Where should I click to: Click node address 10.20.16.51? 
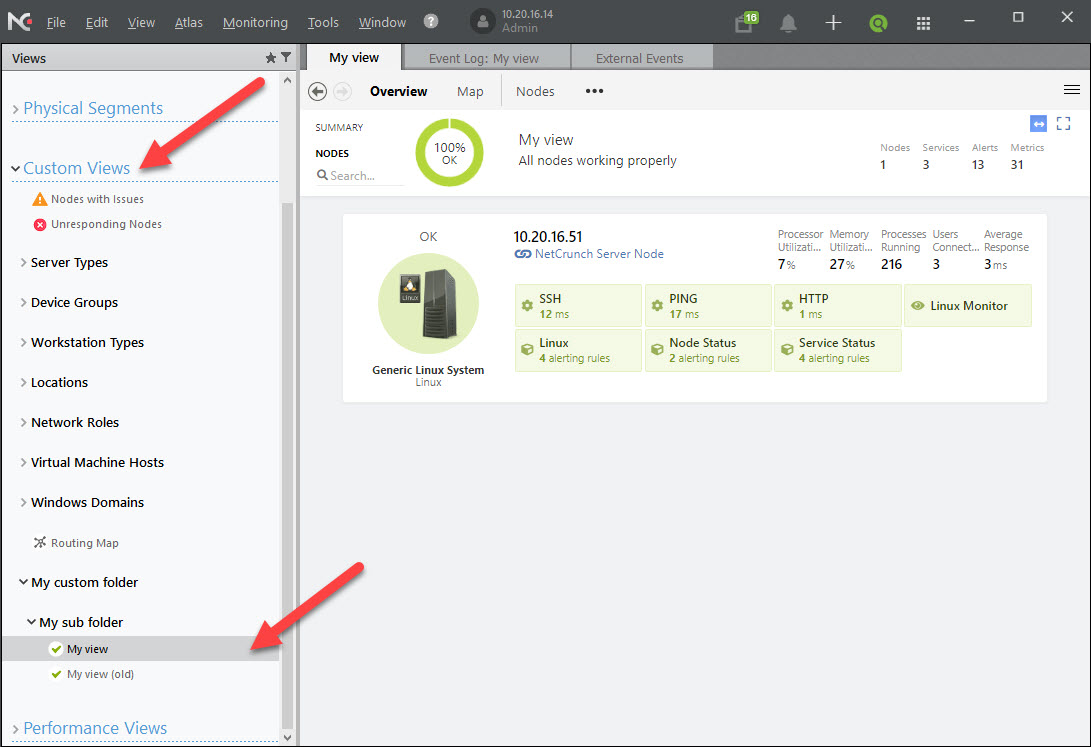point(548,237)
